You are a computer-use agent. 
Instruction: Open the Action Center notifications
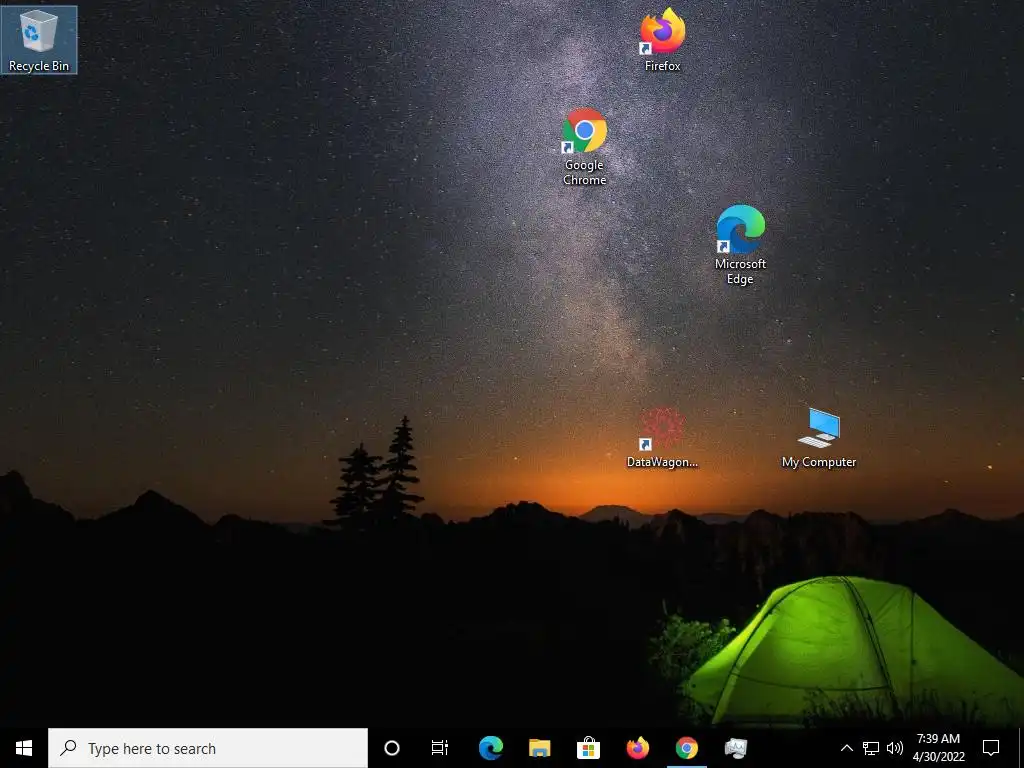click(991, 748)
